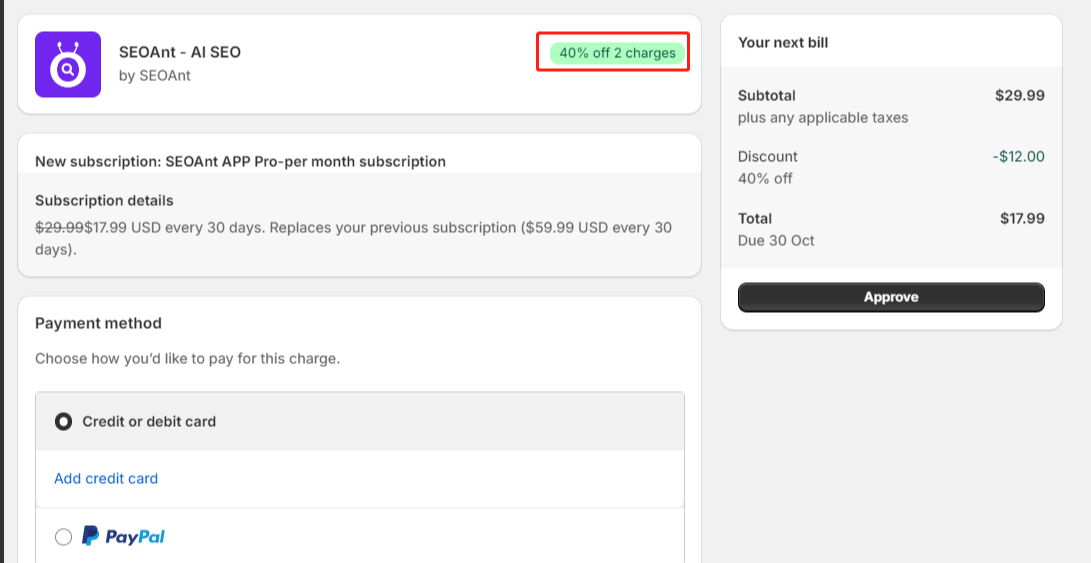Click the Subscription details label

(104, 200)
